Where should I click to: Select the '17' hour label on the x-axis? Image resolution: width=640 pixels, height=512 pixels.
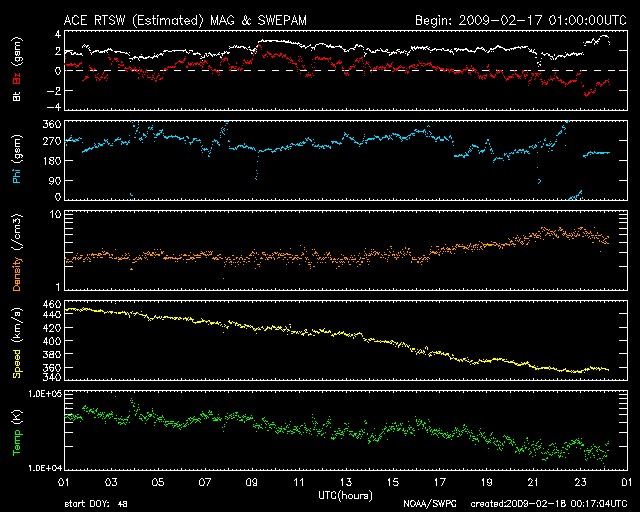click(440, 482)
